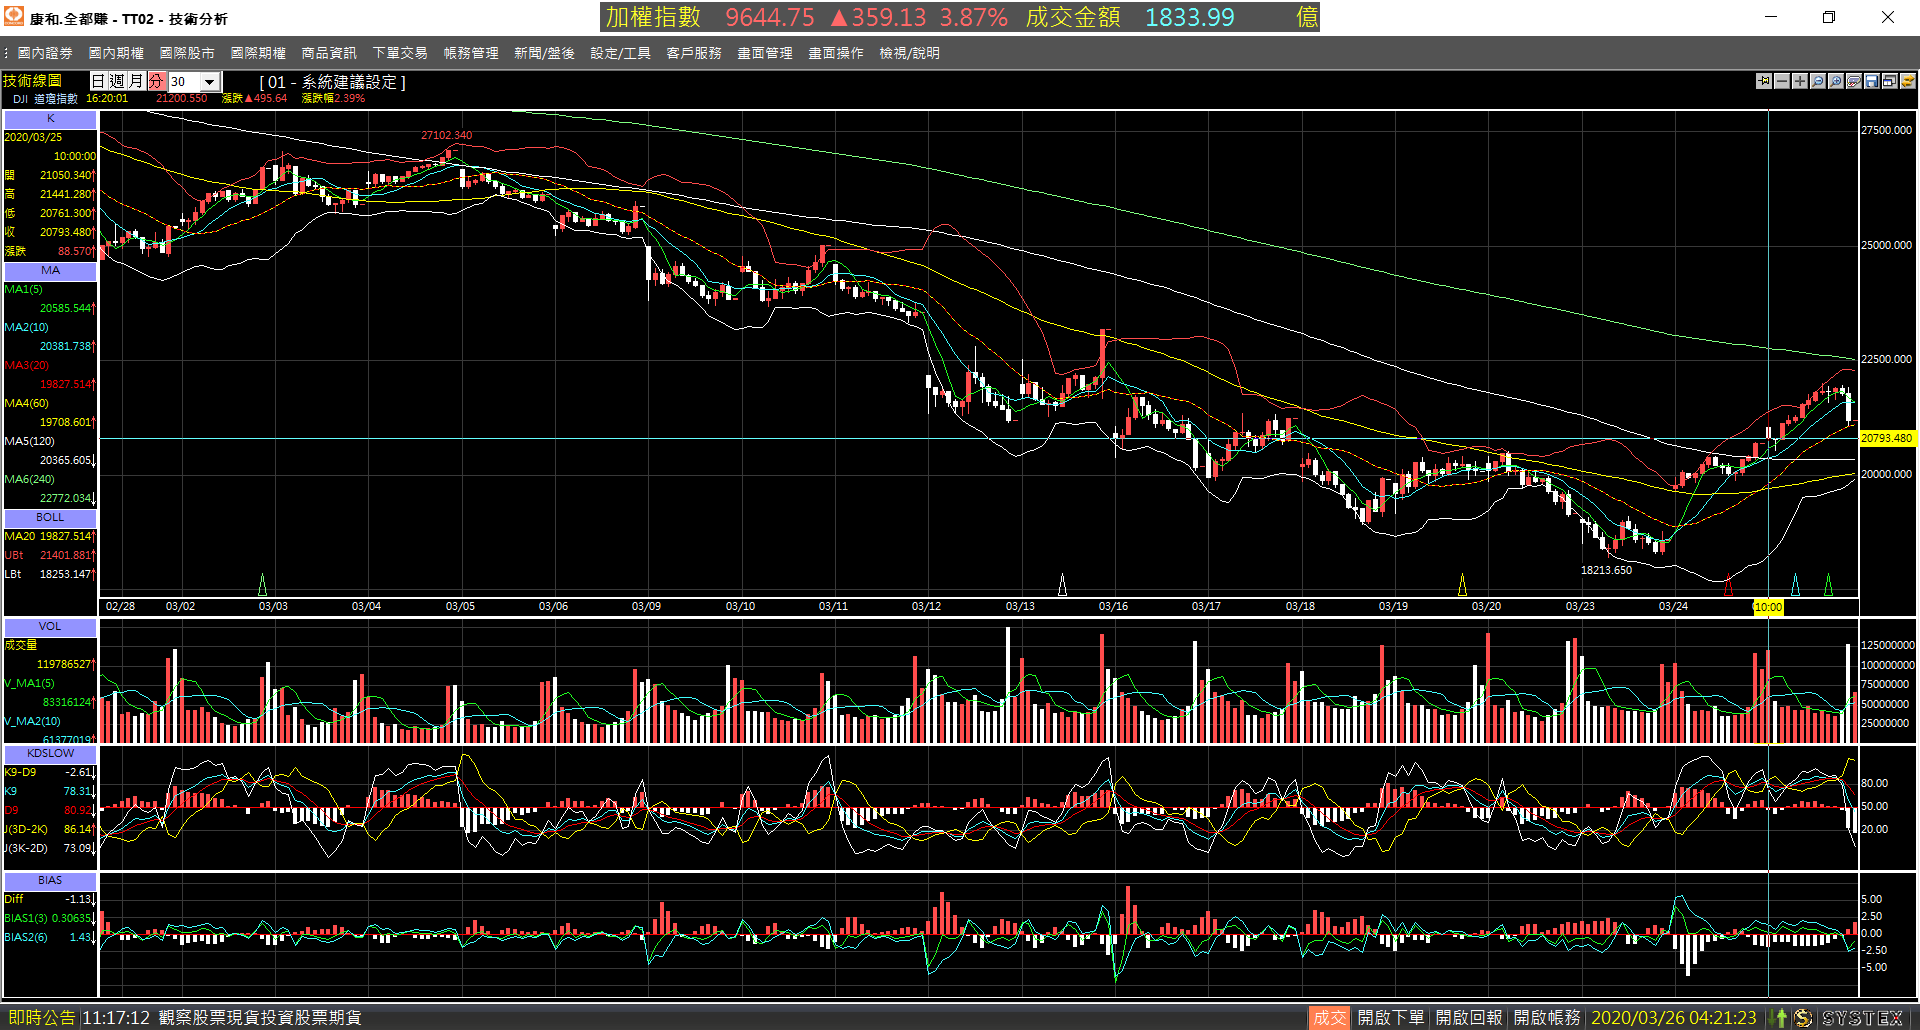The width and height of the screenshot is (1920, 1030).
Task: Click the yellow 20793.480 price marker
Action: [1886, 438]
